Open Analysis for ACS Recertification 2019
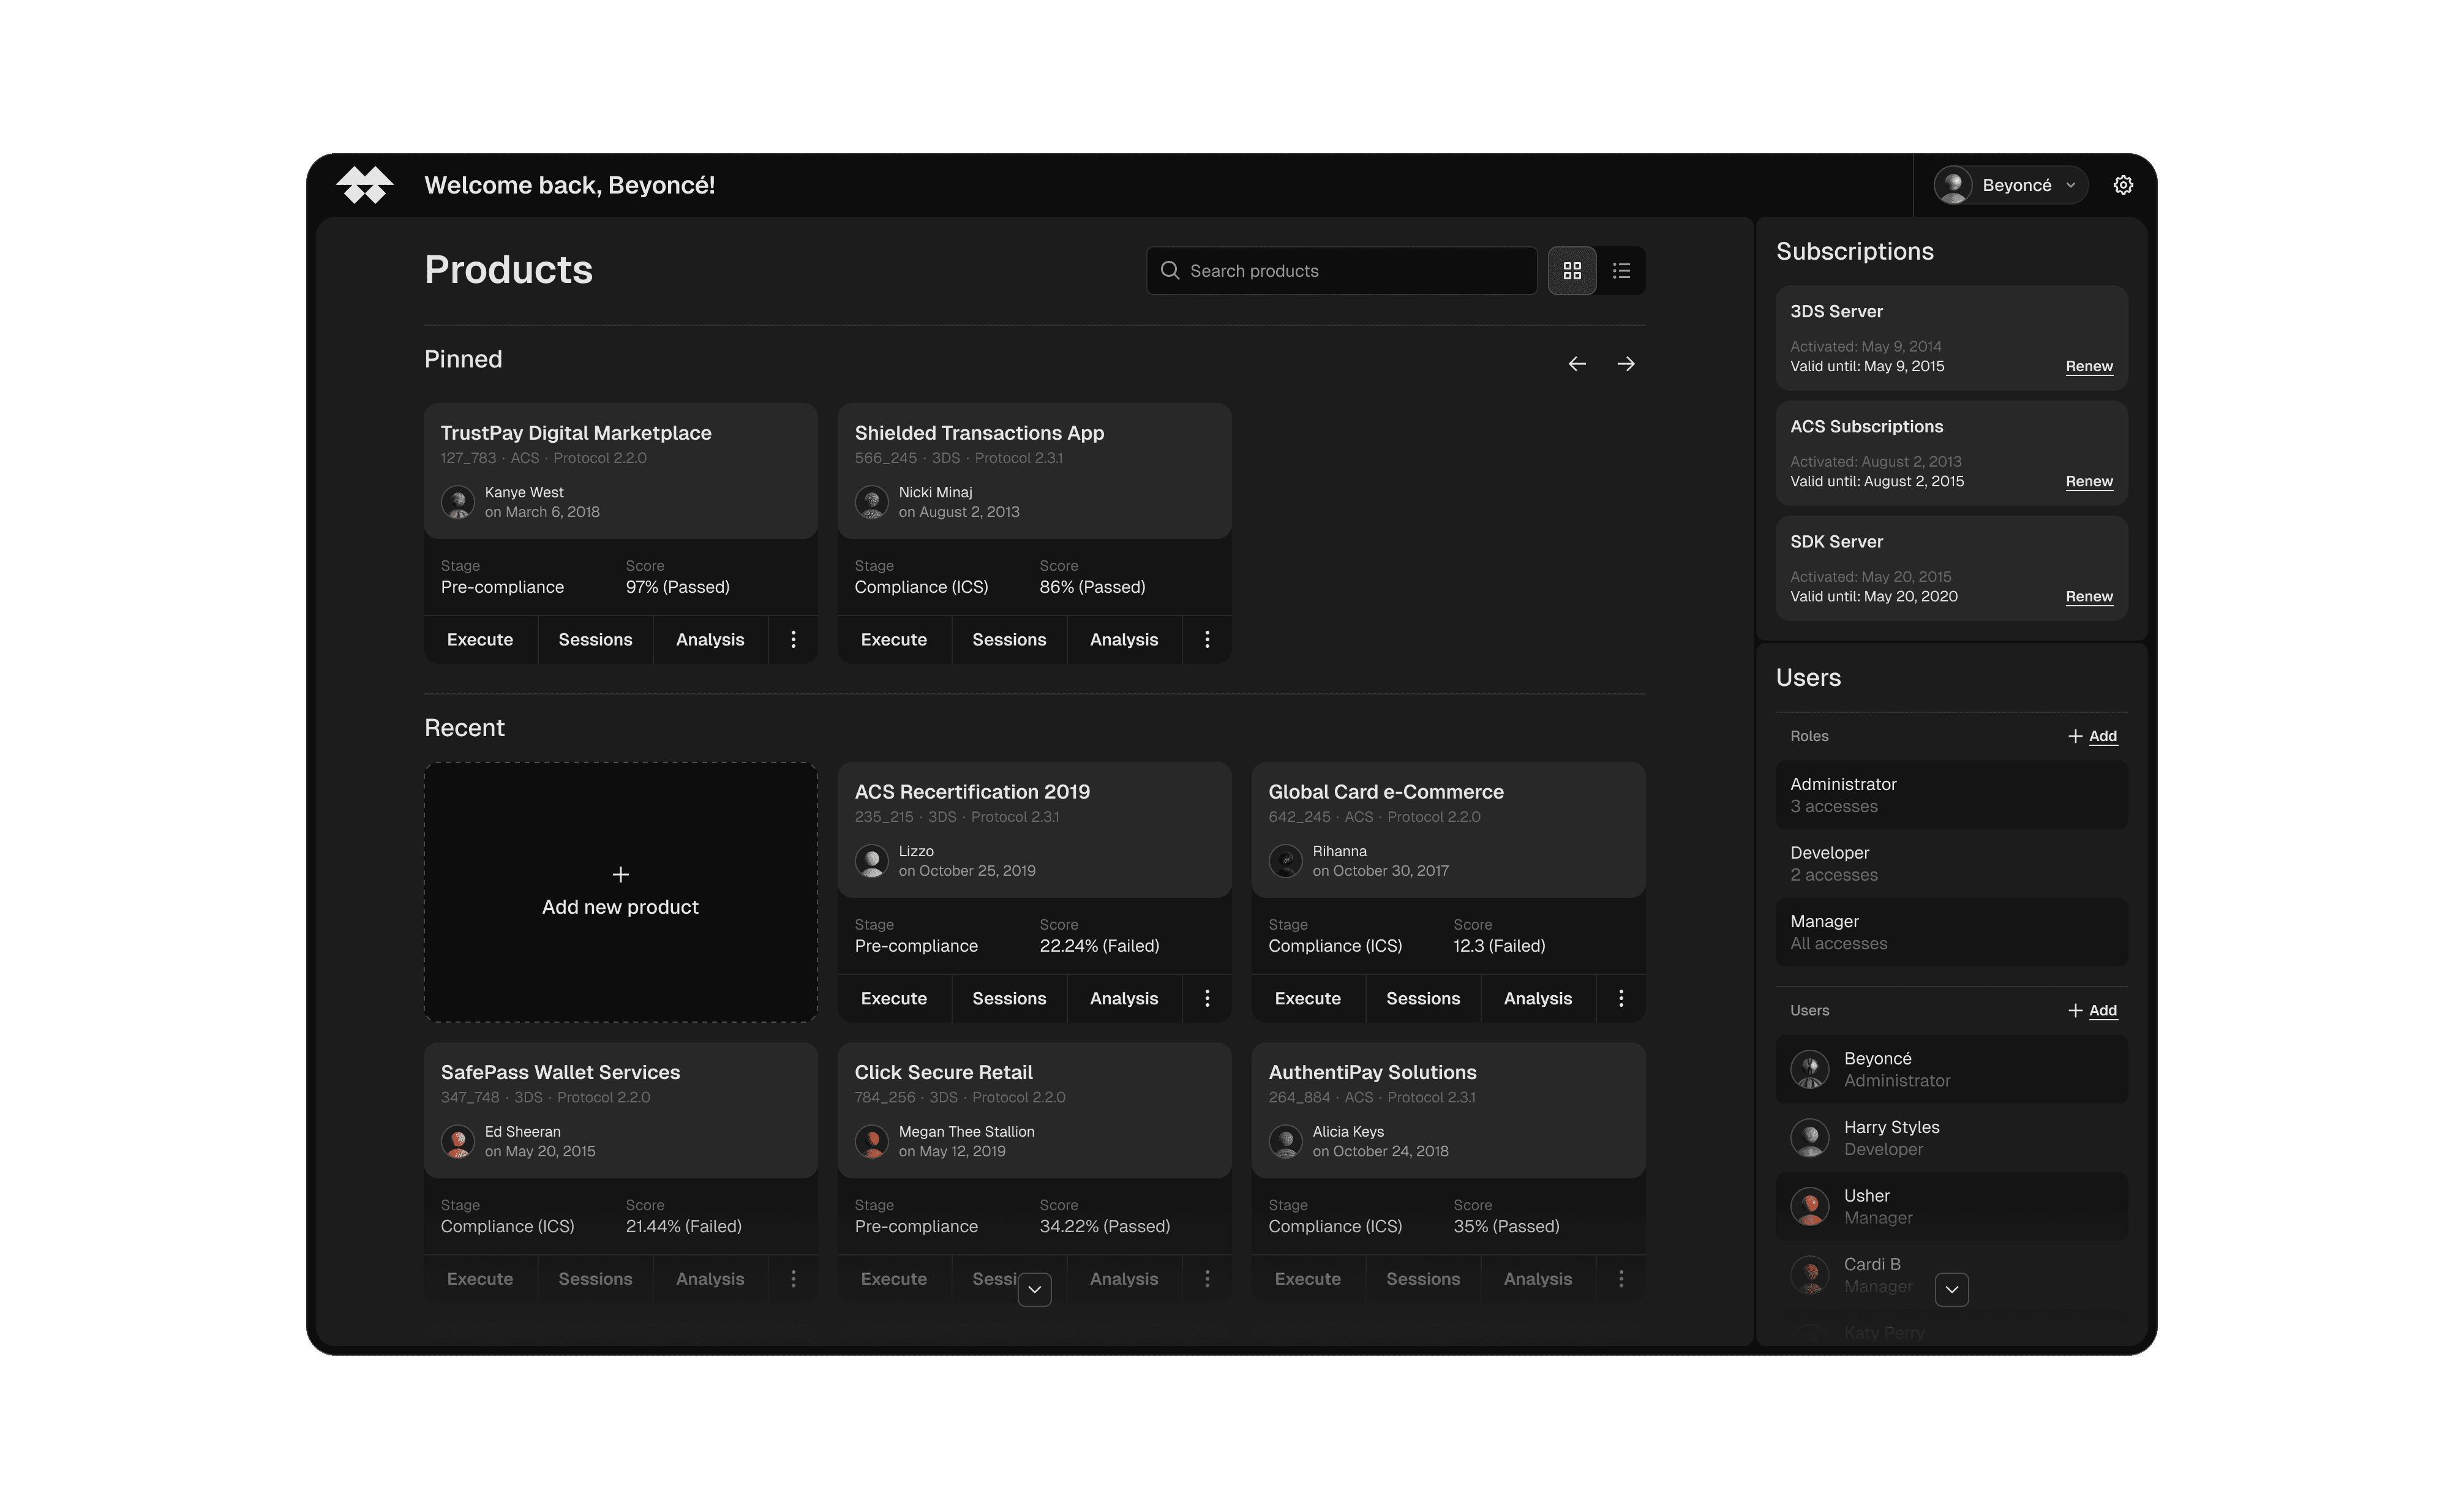 (x=1123, y=999)
